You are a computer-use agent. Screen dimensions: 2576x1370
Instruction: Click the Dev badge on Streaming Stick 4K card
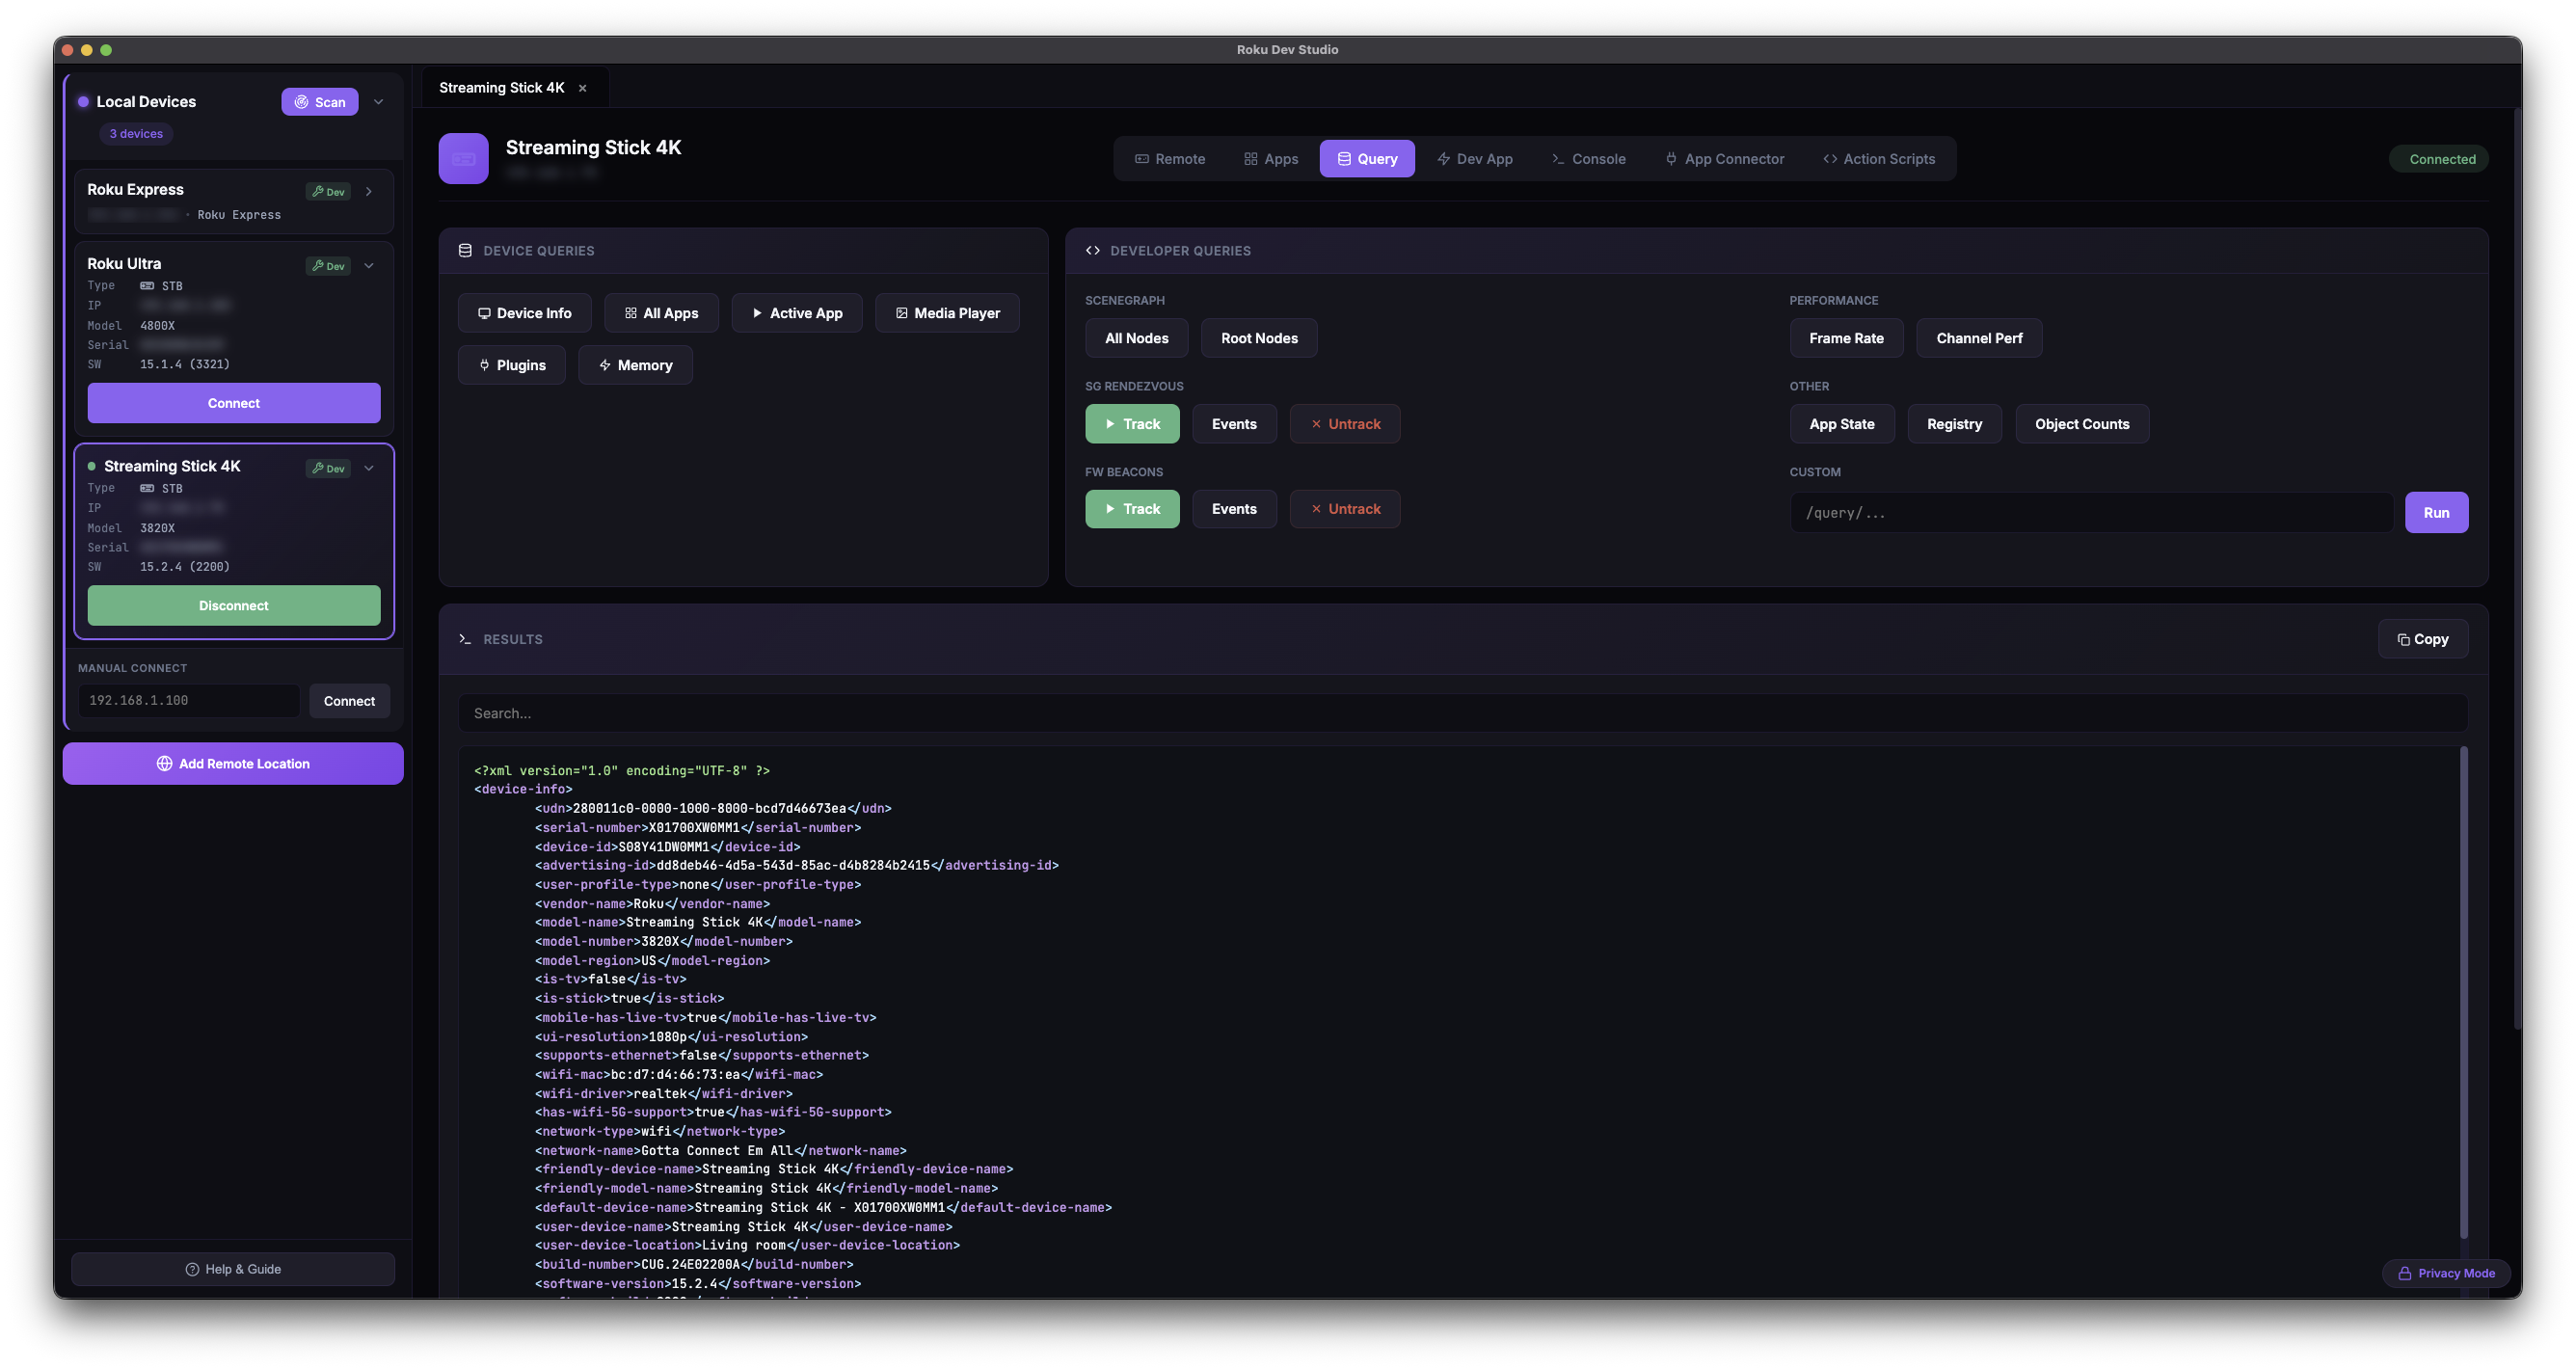[328, 468]
